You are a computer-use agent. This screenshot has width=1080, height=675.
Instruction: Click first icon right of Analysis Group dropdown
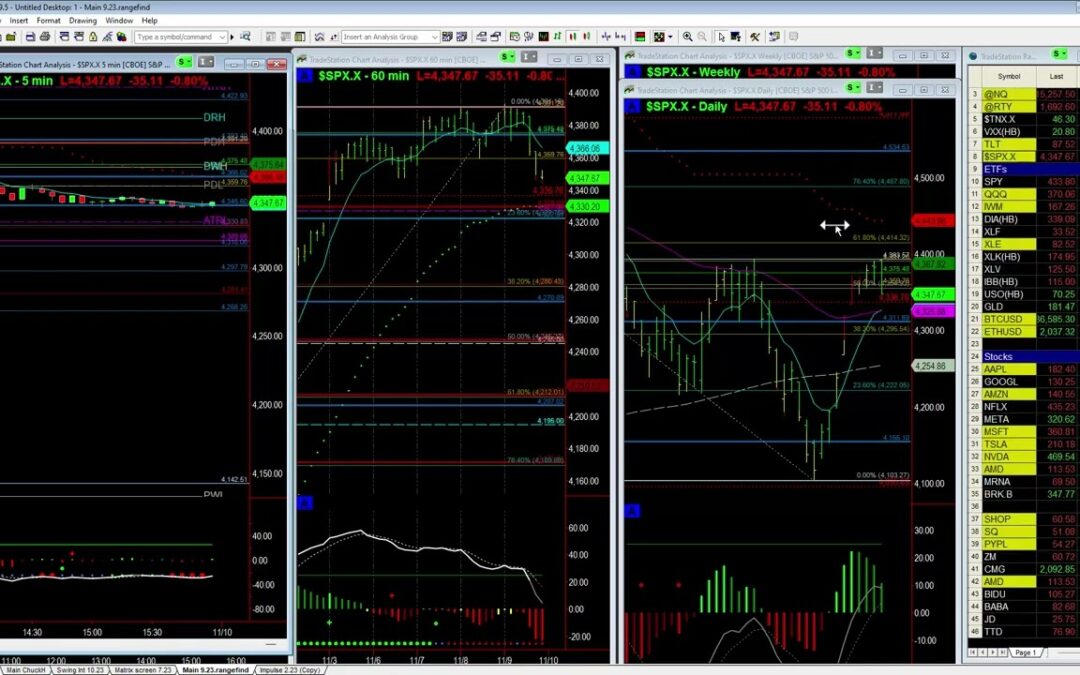[447, 37]
